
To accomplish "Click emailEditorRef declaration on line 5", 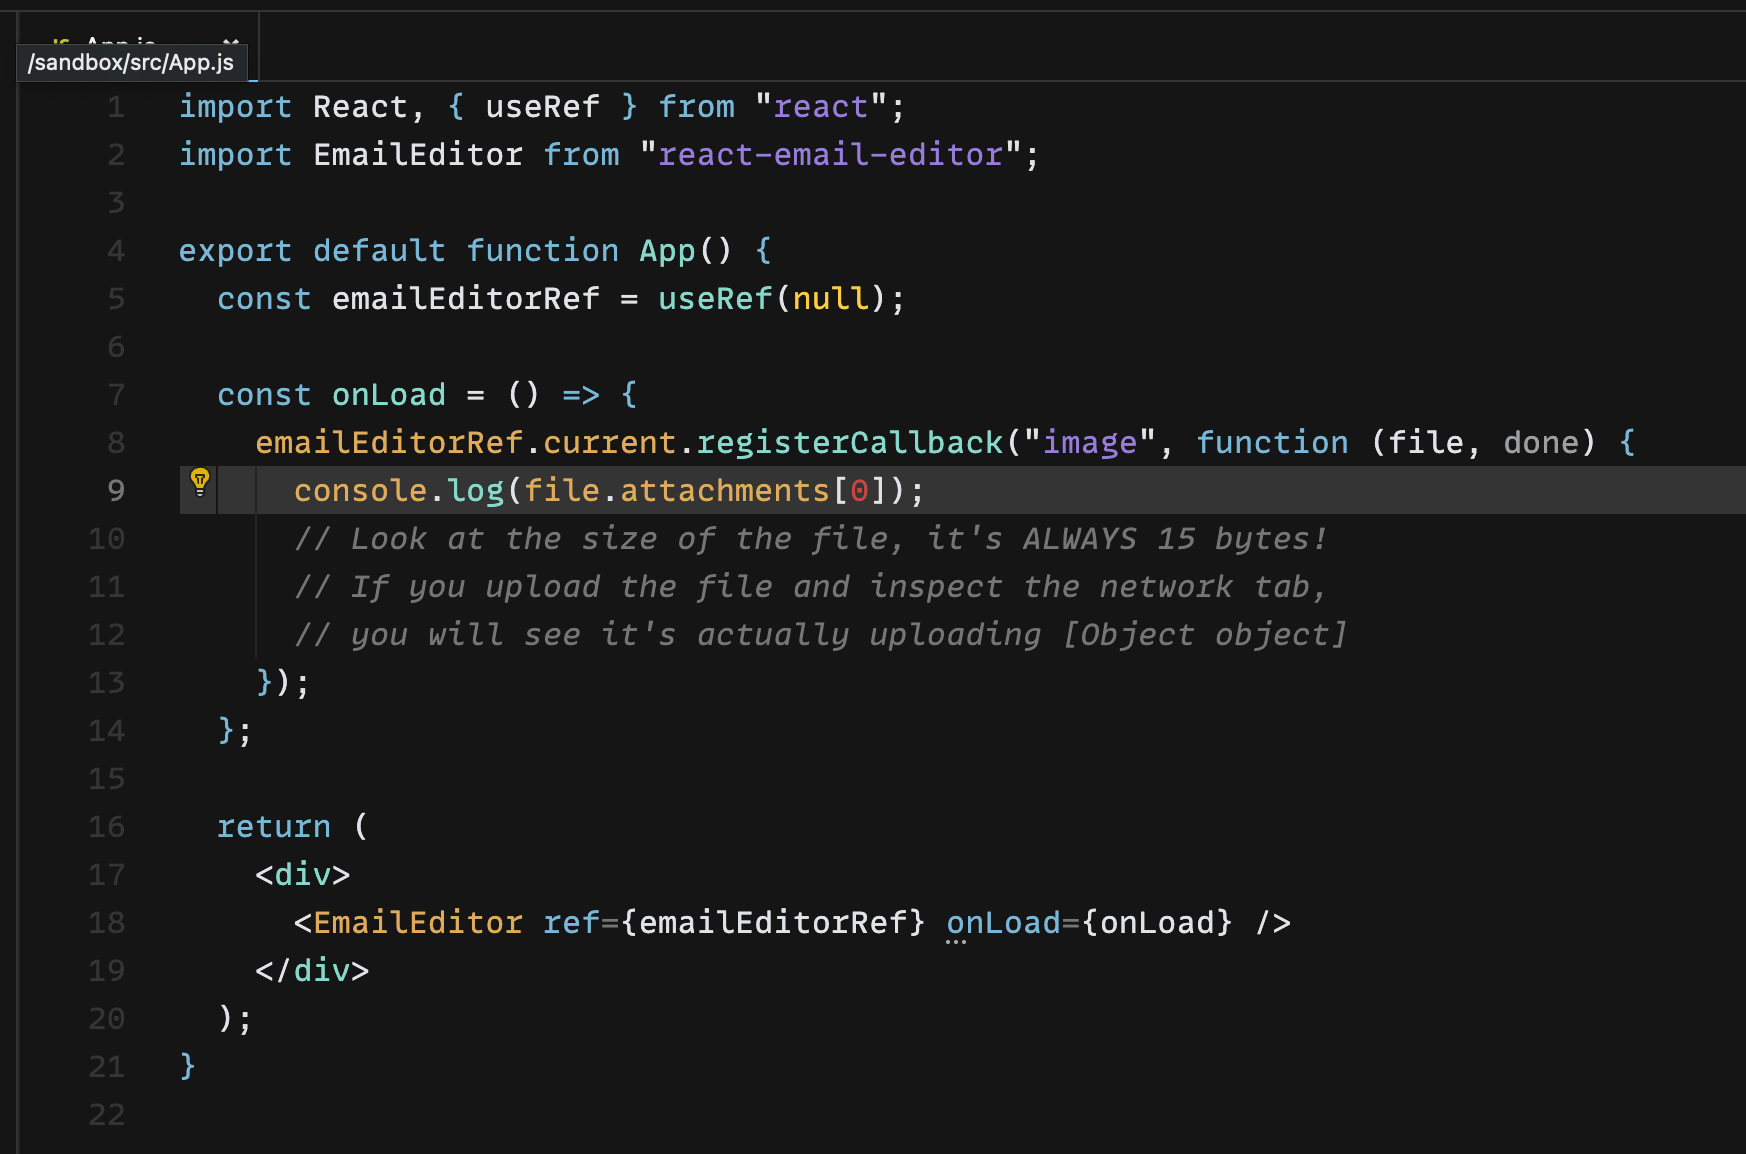I will coord(466,299).
